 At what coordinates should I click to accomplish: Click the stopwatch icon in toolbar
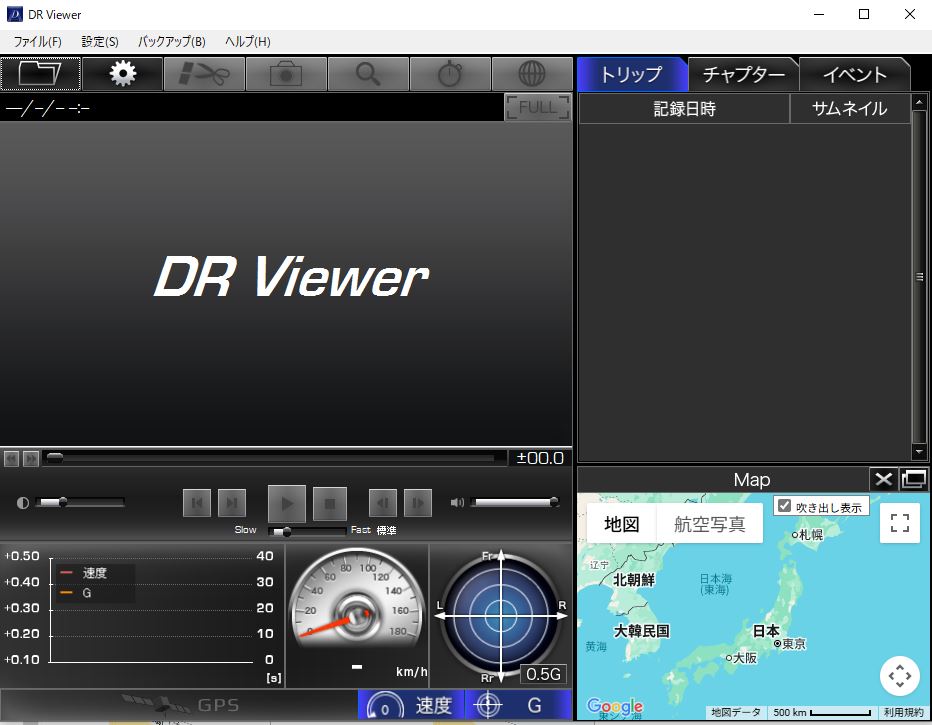pos(450,75)
